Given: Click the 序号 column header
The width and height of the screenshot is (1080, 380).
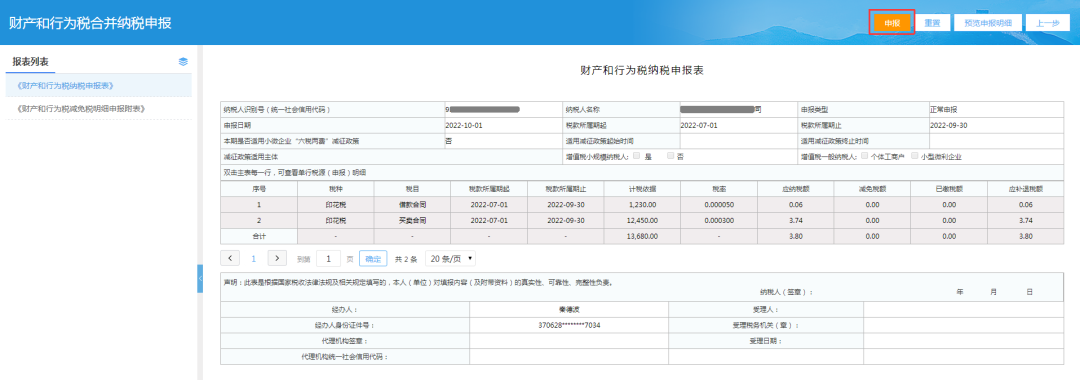Looking at the screenshot, I should [259, 188].
